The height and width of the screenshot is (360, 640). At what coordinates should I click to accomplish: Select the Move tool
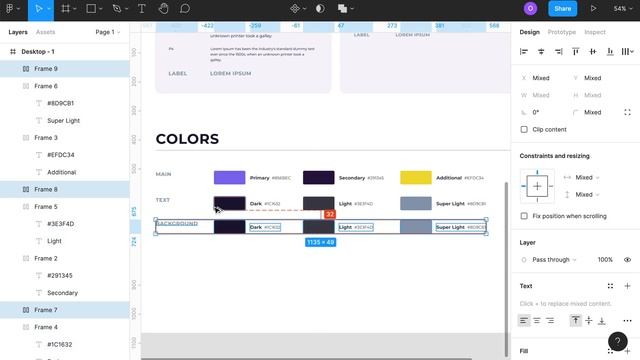pyautogui.click(x=39, y=9)
